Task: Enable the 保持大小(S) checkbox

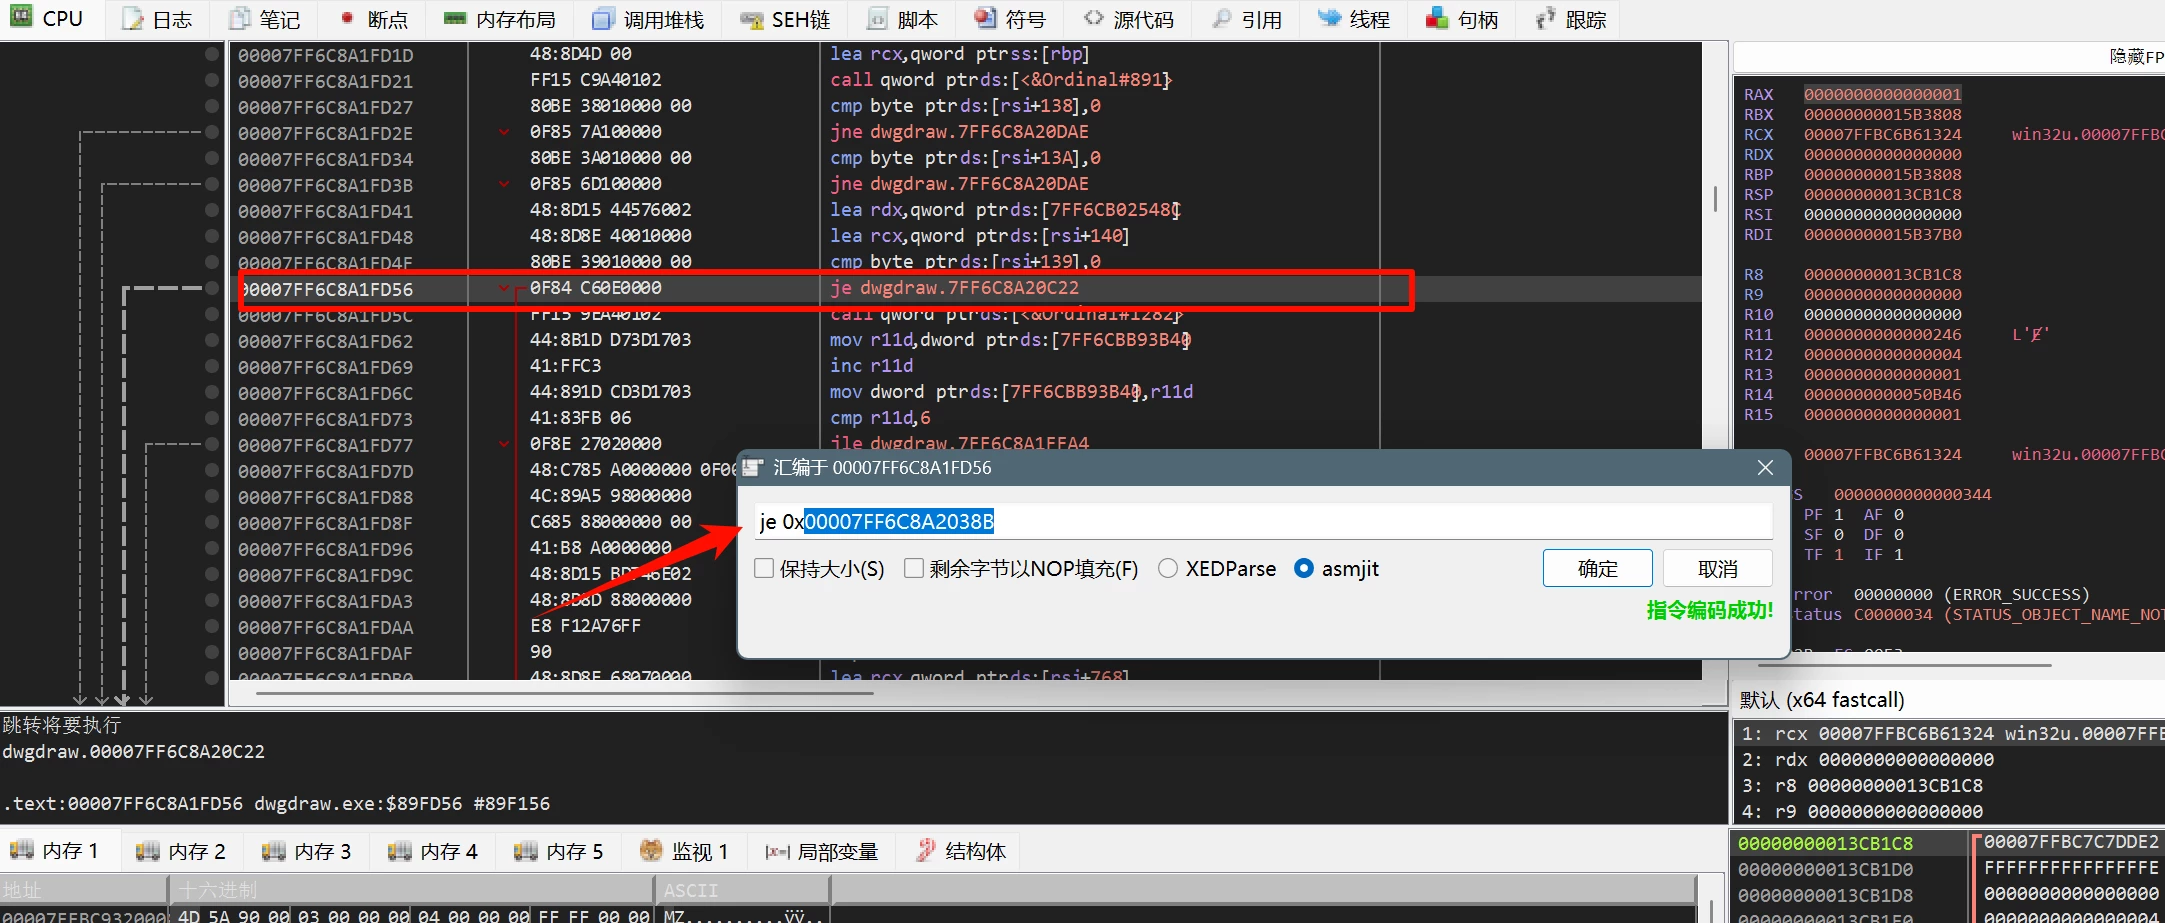Action: pyautogui.click(x=764, y=569)
